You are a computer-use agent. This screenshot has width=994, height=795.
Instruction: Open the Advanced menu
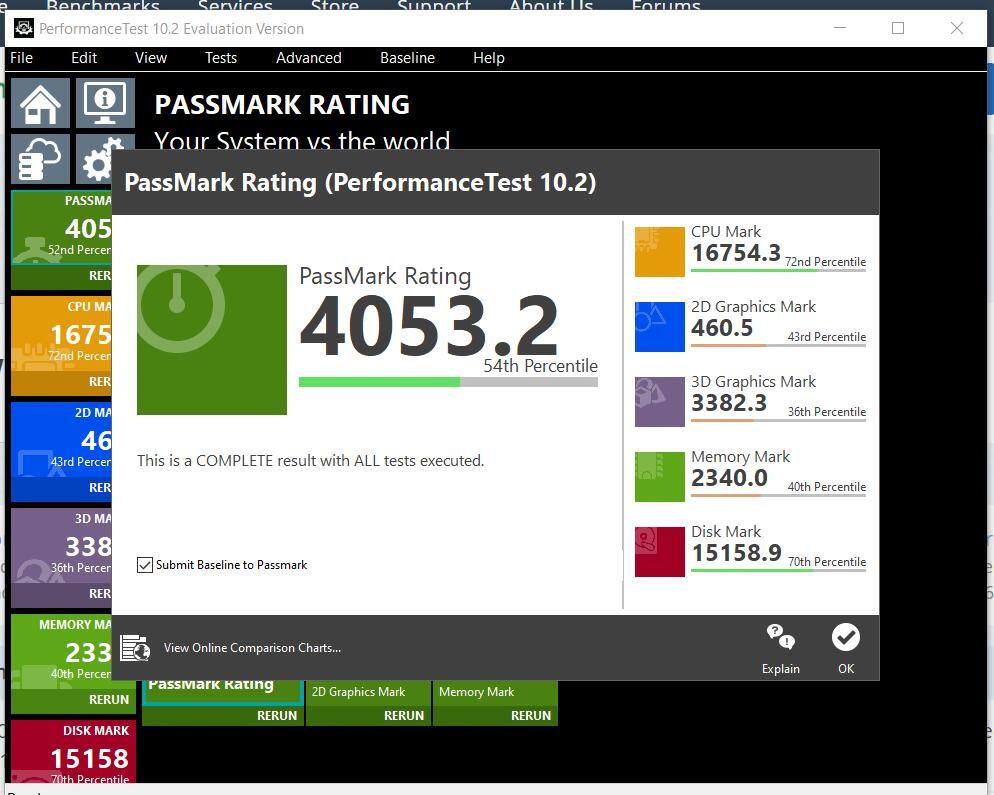tap(308, 58)
